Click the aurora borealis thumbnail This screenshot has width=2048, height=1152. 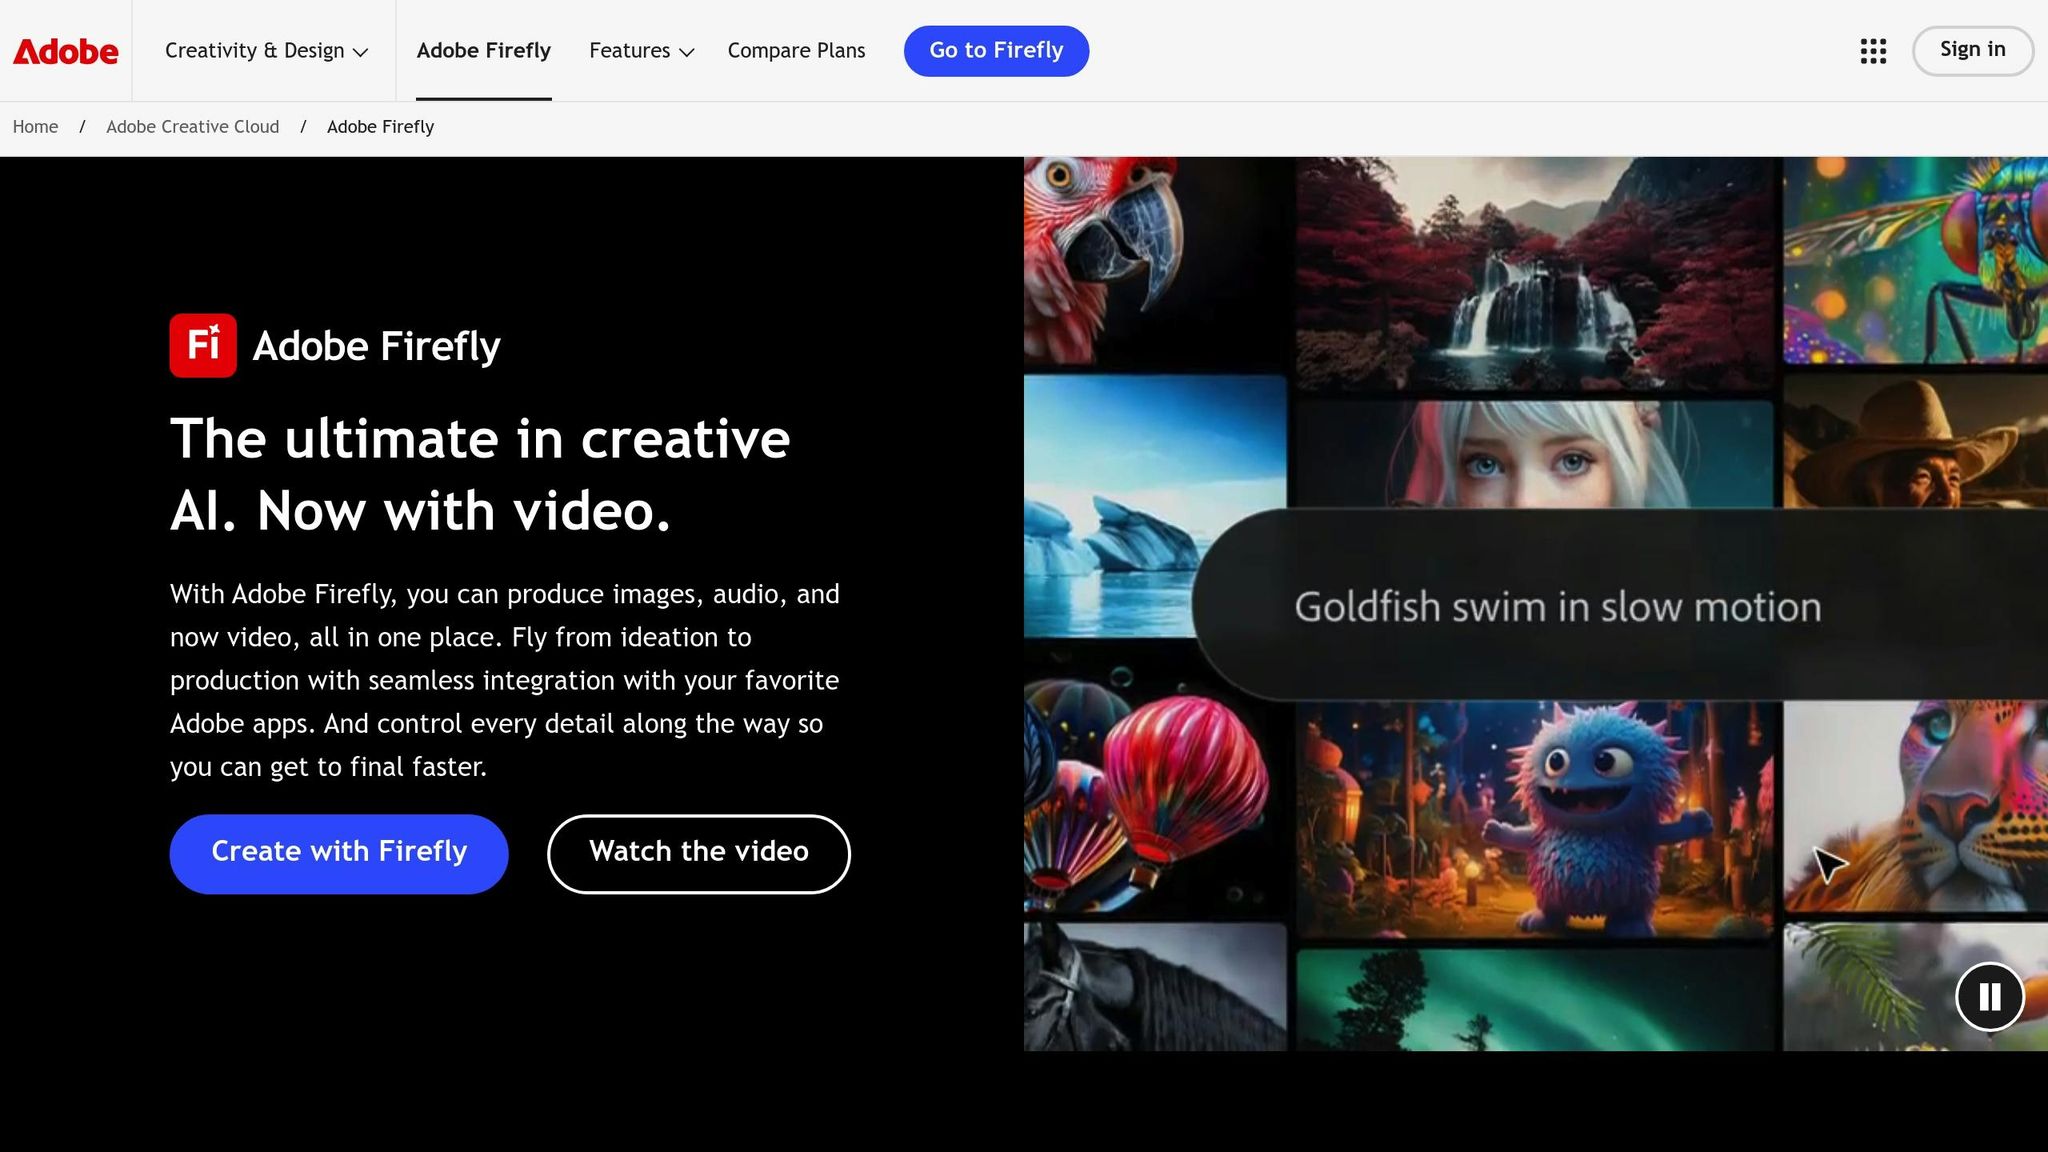(1535, 999)
